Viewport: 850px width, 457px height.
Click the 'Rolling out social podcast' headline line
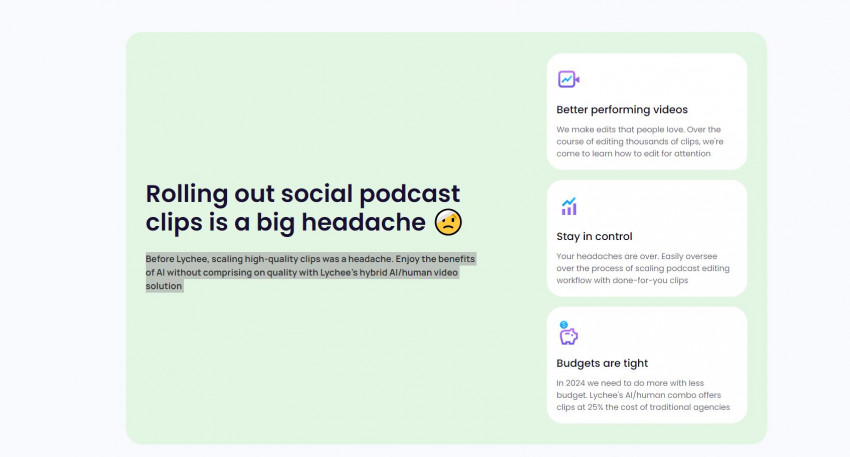tap(303, 194)
